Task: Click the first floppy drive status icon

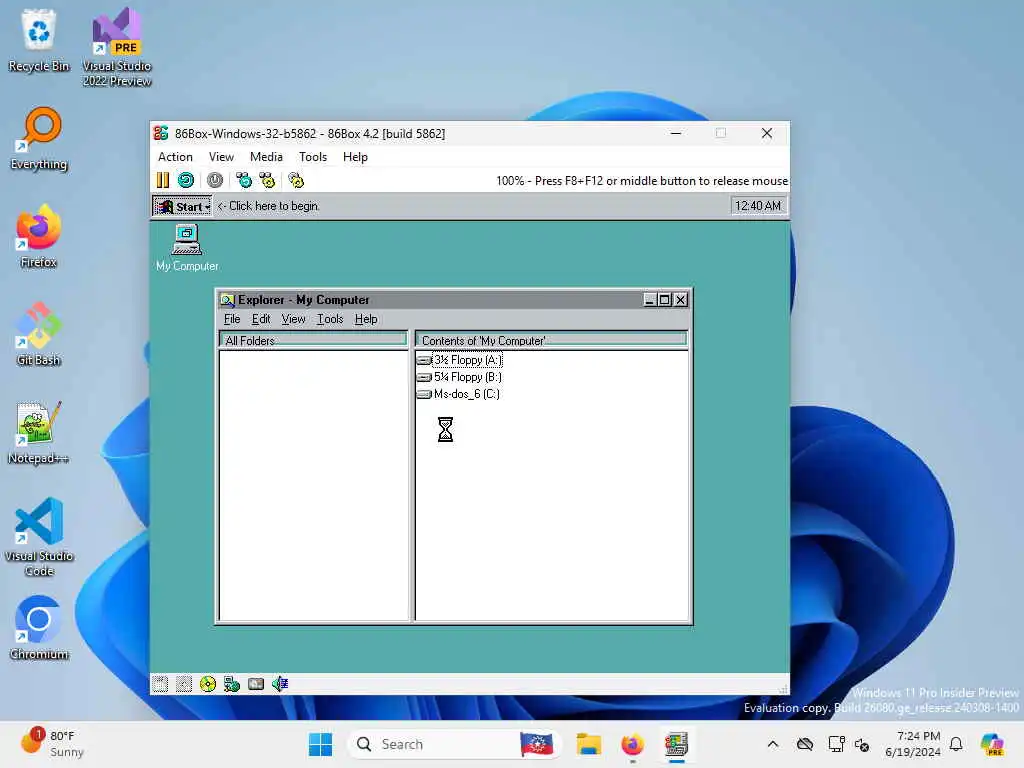Action: [x=160, y=684]
